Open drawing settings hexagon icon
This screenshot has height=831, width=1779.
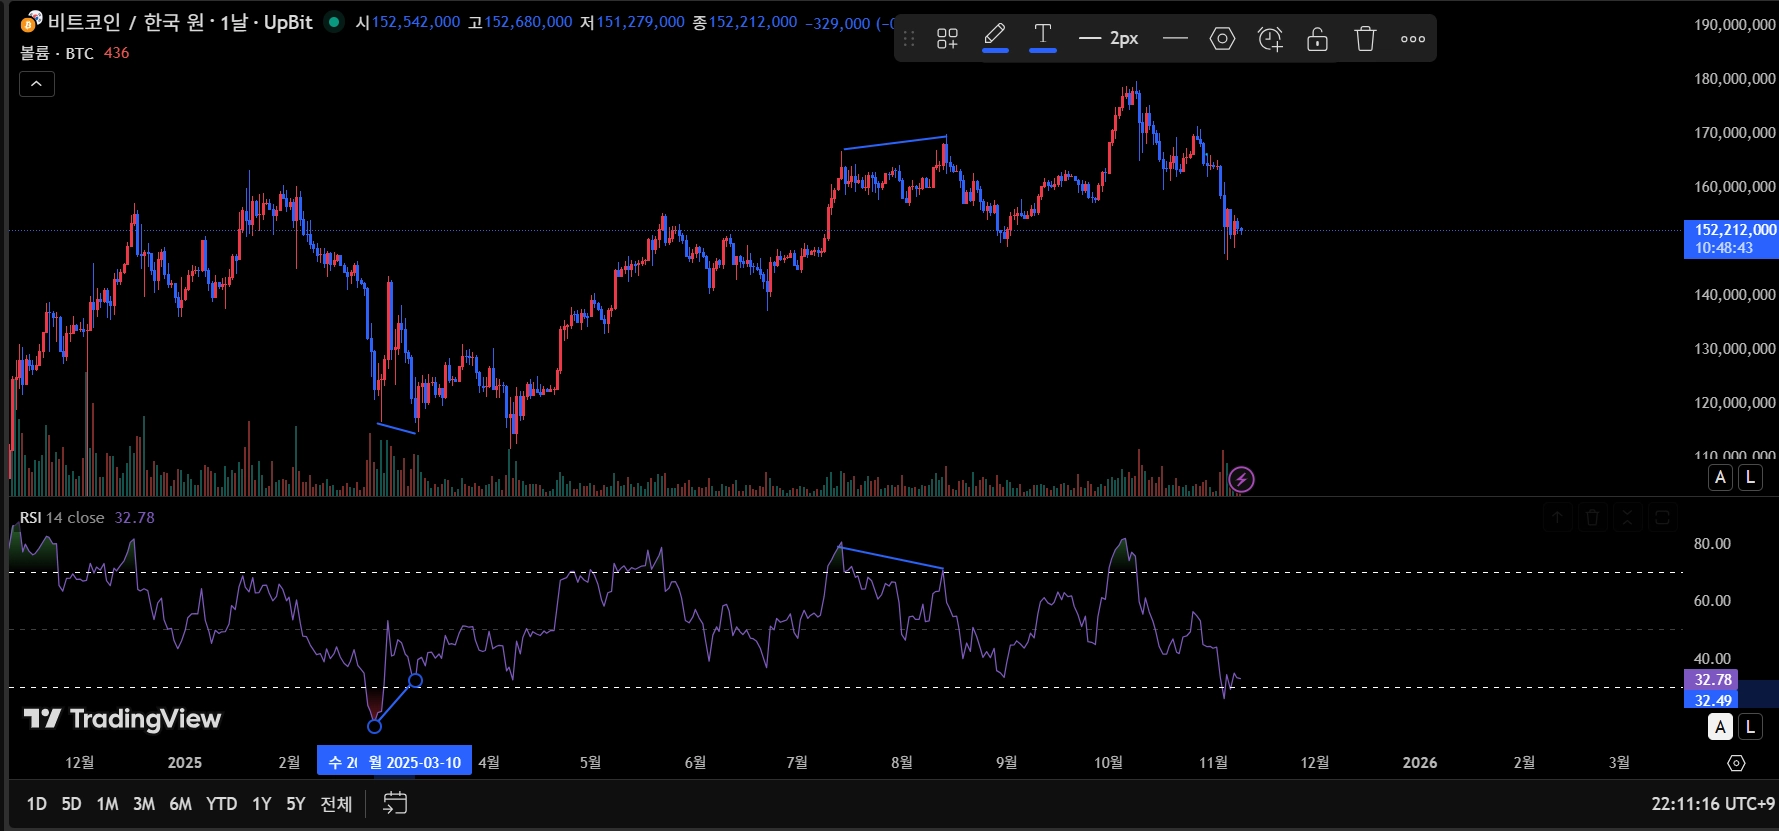pos(1222,39)
